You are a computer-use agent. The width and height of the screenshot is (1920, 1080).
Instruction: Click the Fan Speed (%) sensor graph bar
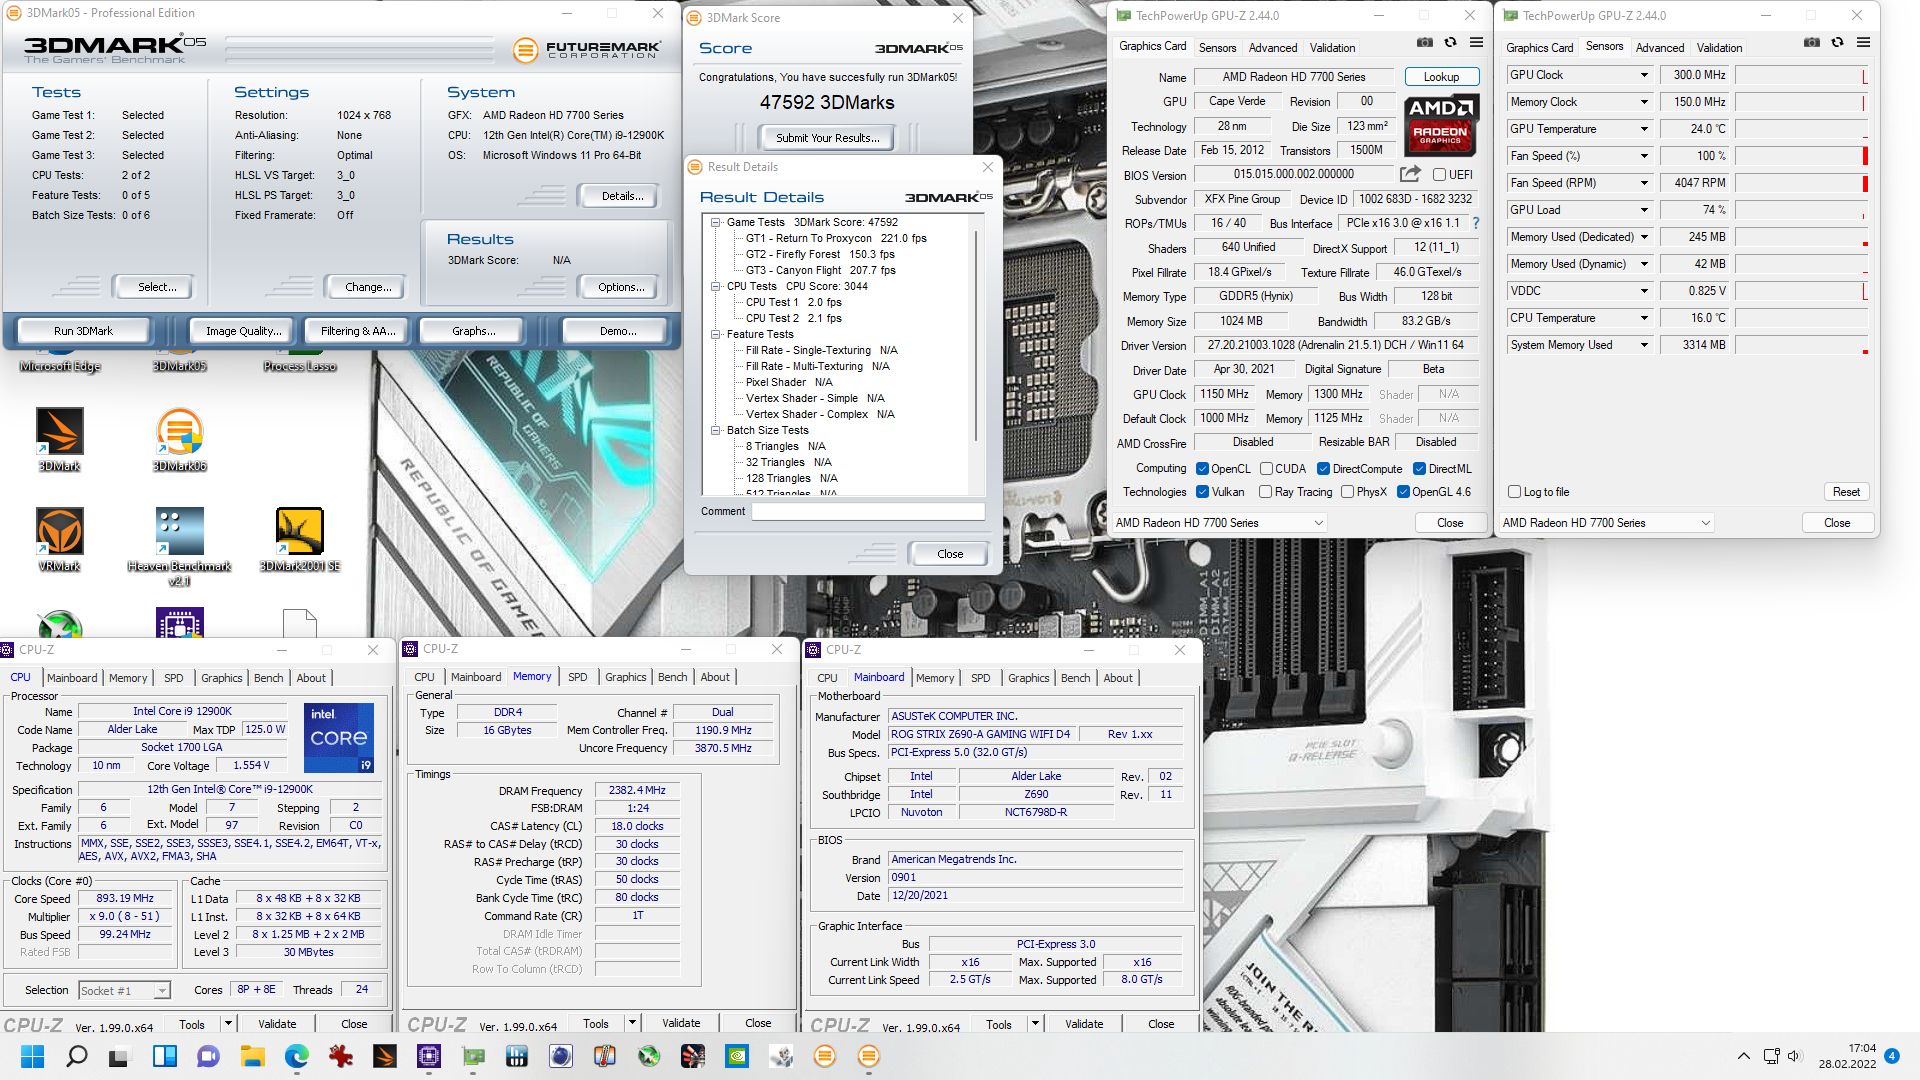[1802, 156]
